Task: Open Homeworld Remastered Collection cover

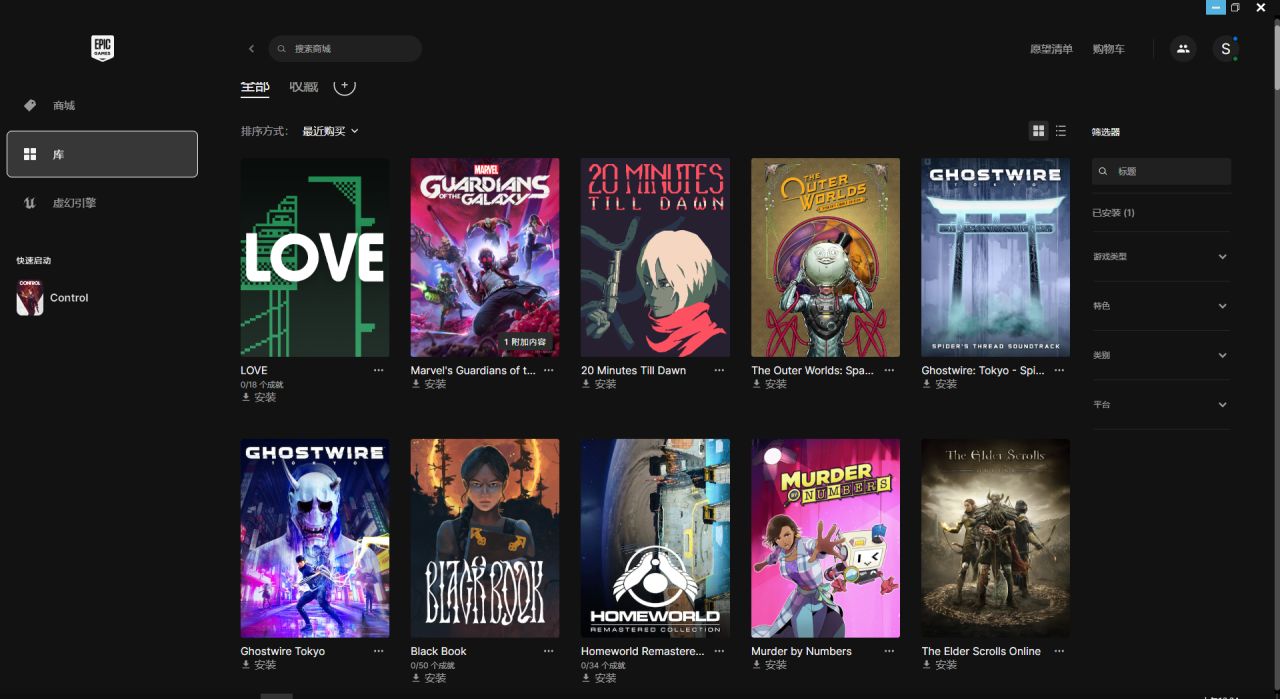Action: click(655, 538)
